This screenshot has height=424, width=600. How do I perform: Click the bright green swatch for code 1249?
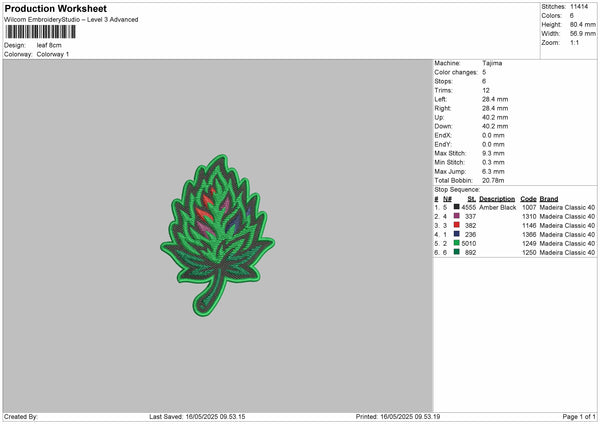[457, 243]
